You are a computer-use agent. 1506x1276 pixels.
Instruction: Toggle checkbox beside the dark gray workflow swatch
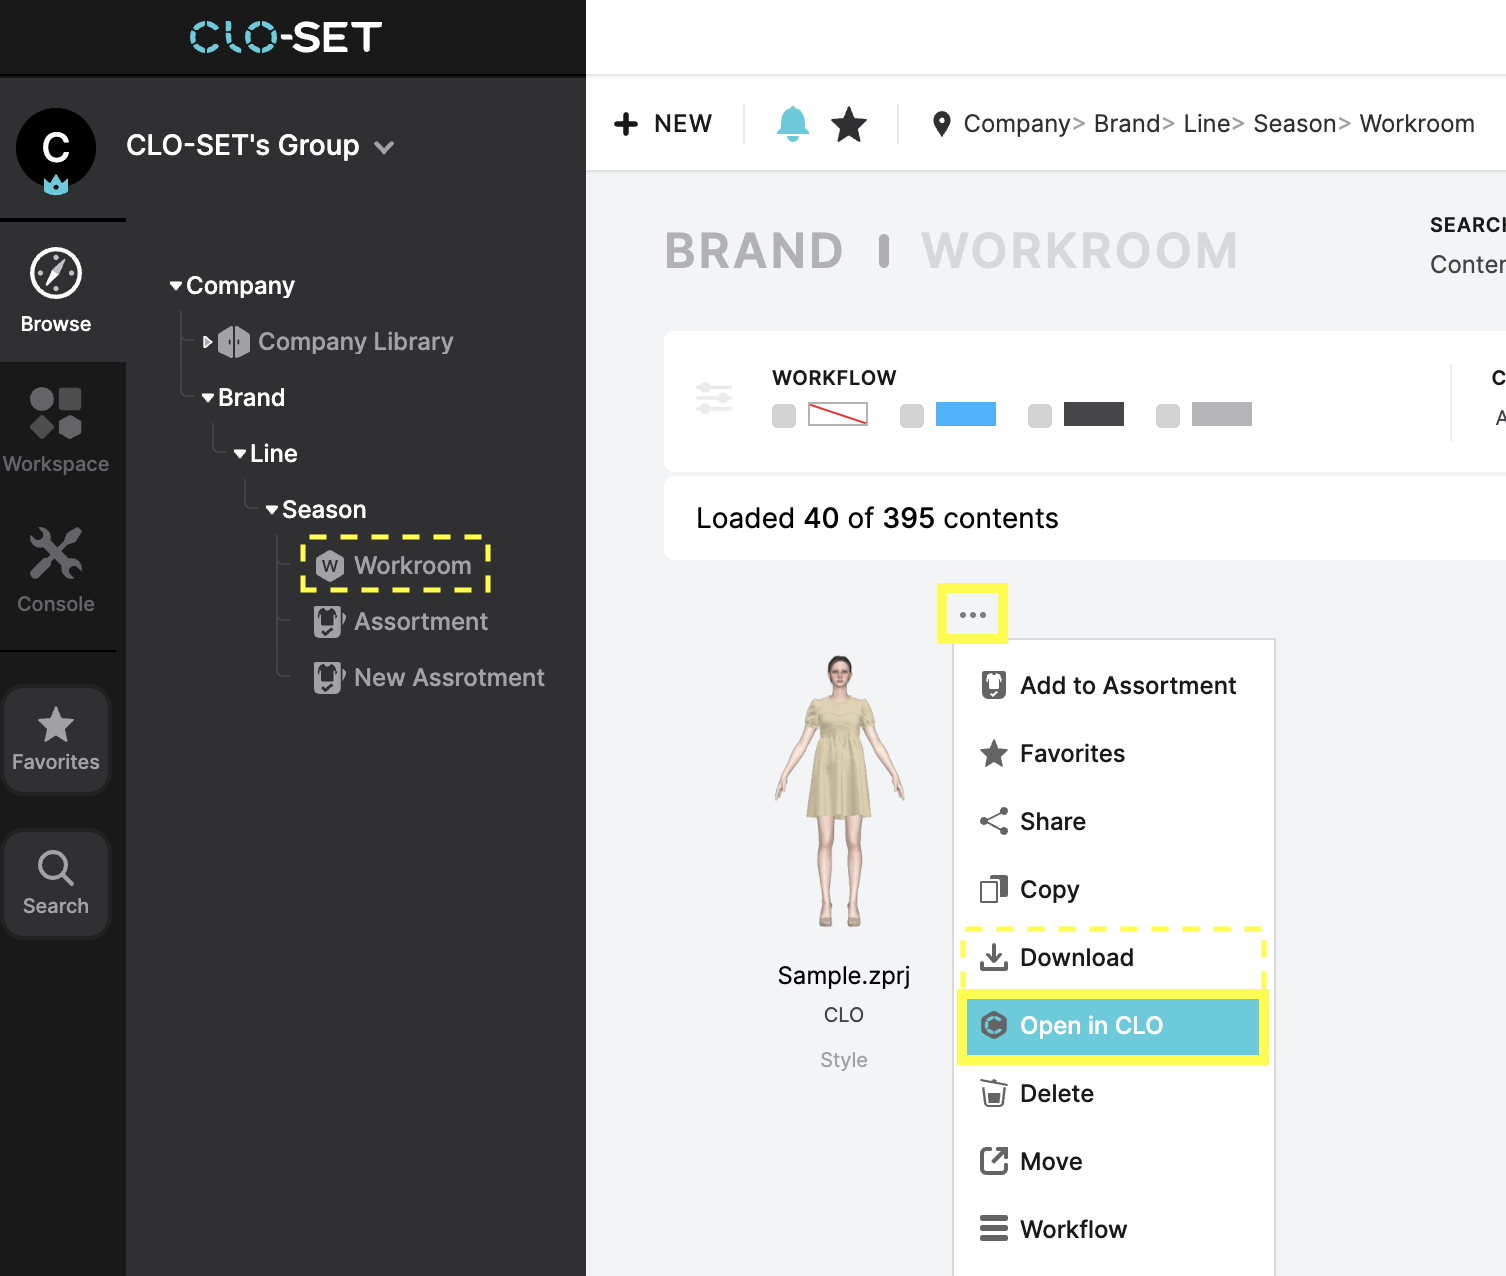tap(1040, 415)
